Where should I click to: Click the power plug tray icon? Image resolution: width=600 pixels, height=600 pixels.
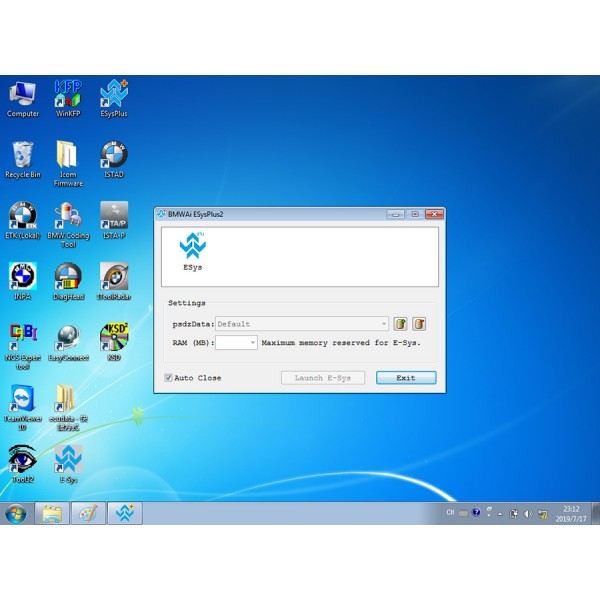[x=514, y=514]
